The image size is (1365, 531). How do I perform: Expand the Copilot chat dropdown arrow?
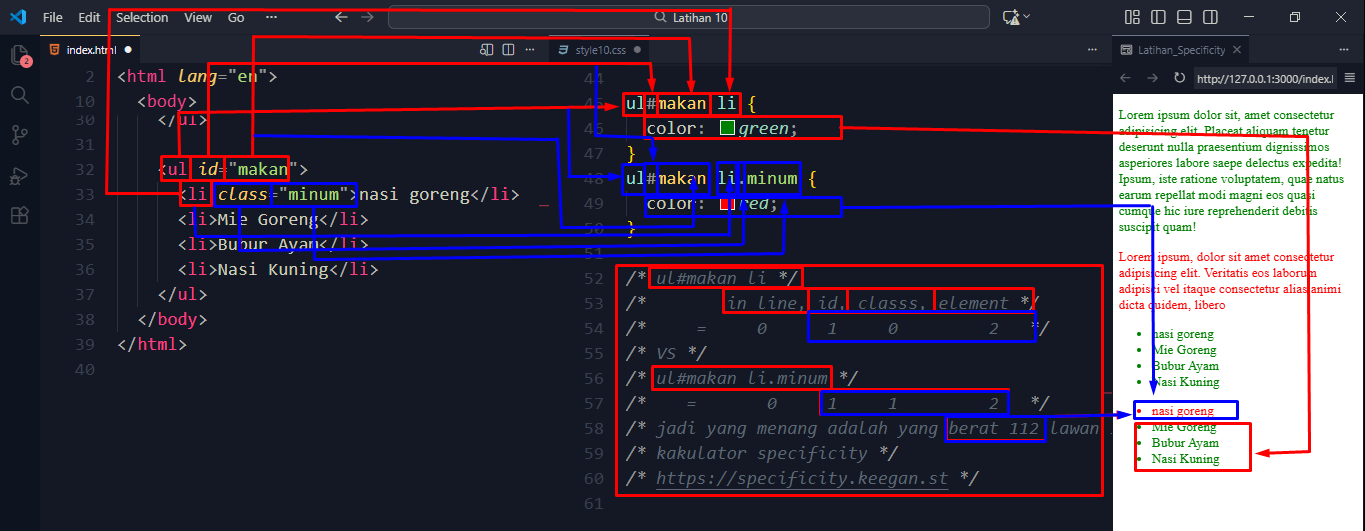pos(1027,17)
